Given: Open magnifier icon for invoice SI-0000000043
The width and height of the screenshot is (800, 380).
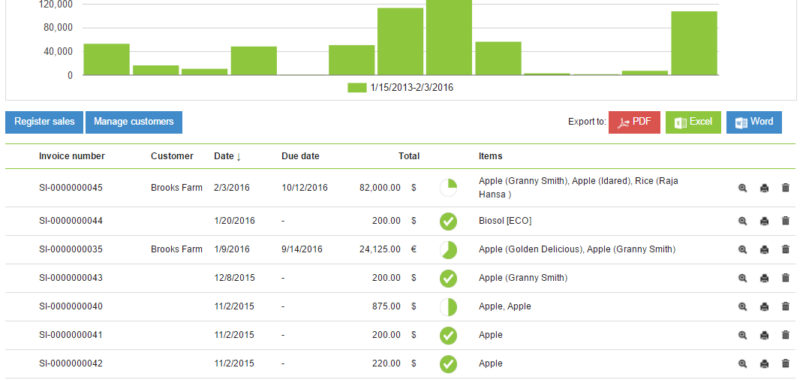Looking at the screenshot, I should pyautogui.click(x=742, y=278).
